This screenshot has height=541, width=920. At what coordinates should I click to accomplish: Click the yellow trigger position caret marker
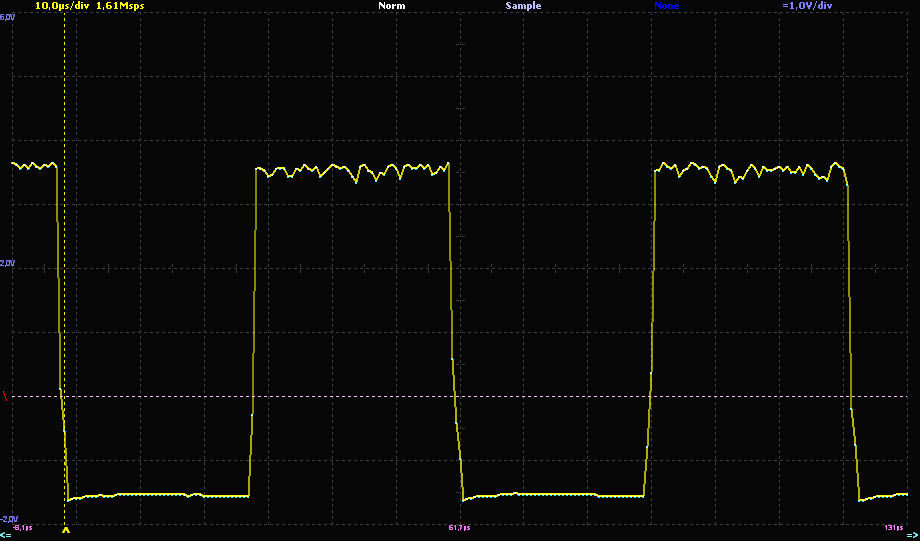[66, 531]
